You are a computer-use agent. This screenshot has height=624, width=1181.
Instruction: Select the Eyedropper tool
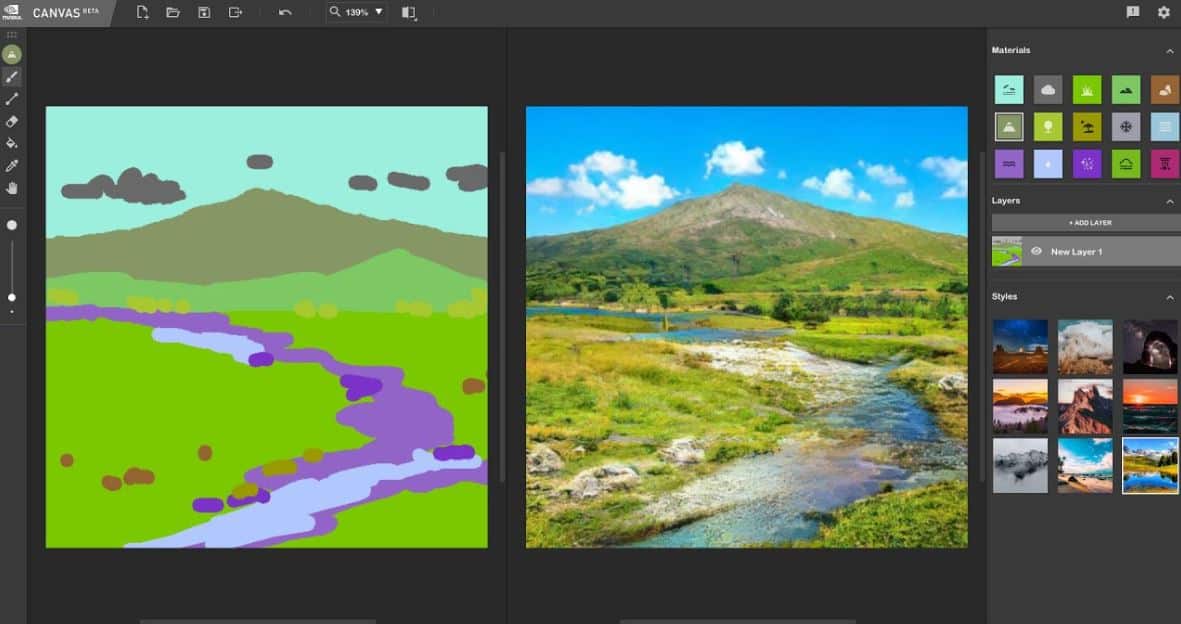[12, 165]
